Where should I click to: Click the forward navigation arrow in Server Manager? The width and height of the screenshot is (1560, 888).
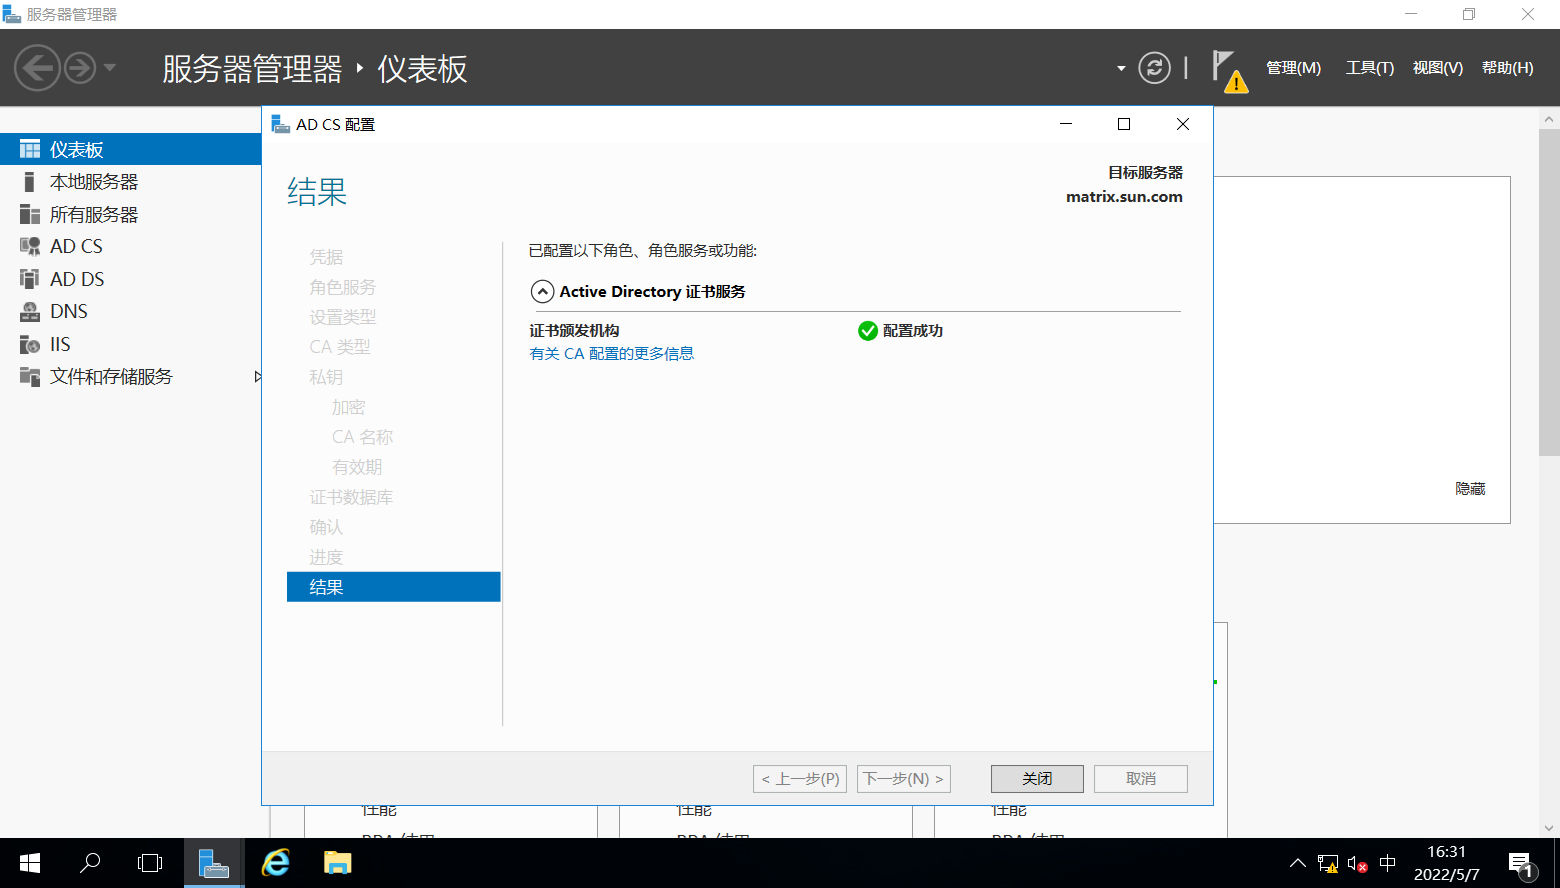(80, 68)
